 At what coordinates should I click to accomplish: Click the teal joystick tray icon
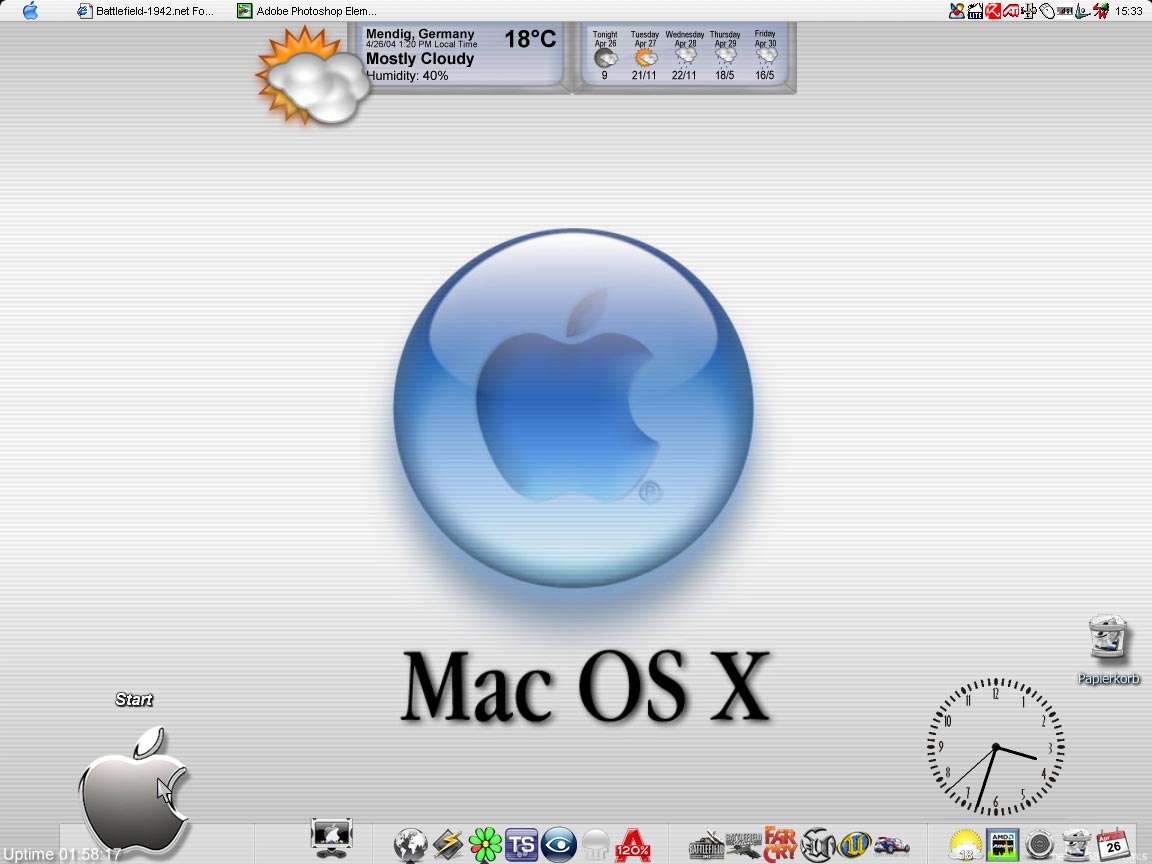(x=1083, y=11)
